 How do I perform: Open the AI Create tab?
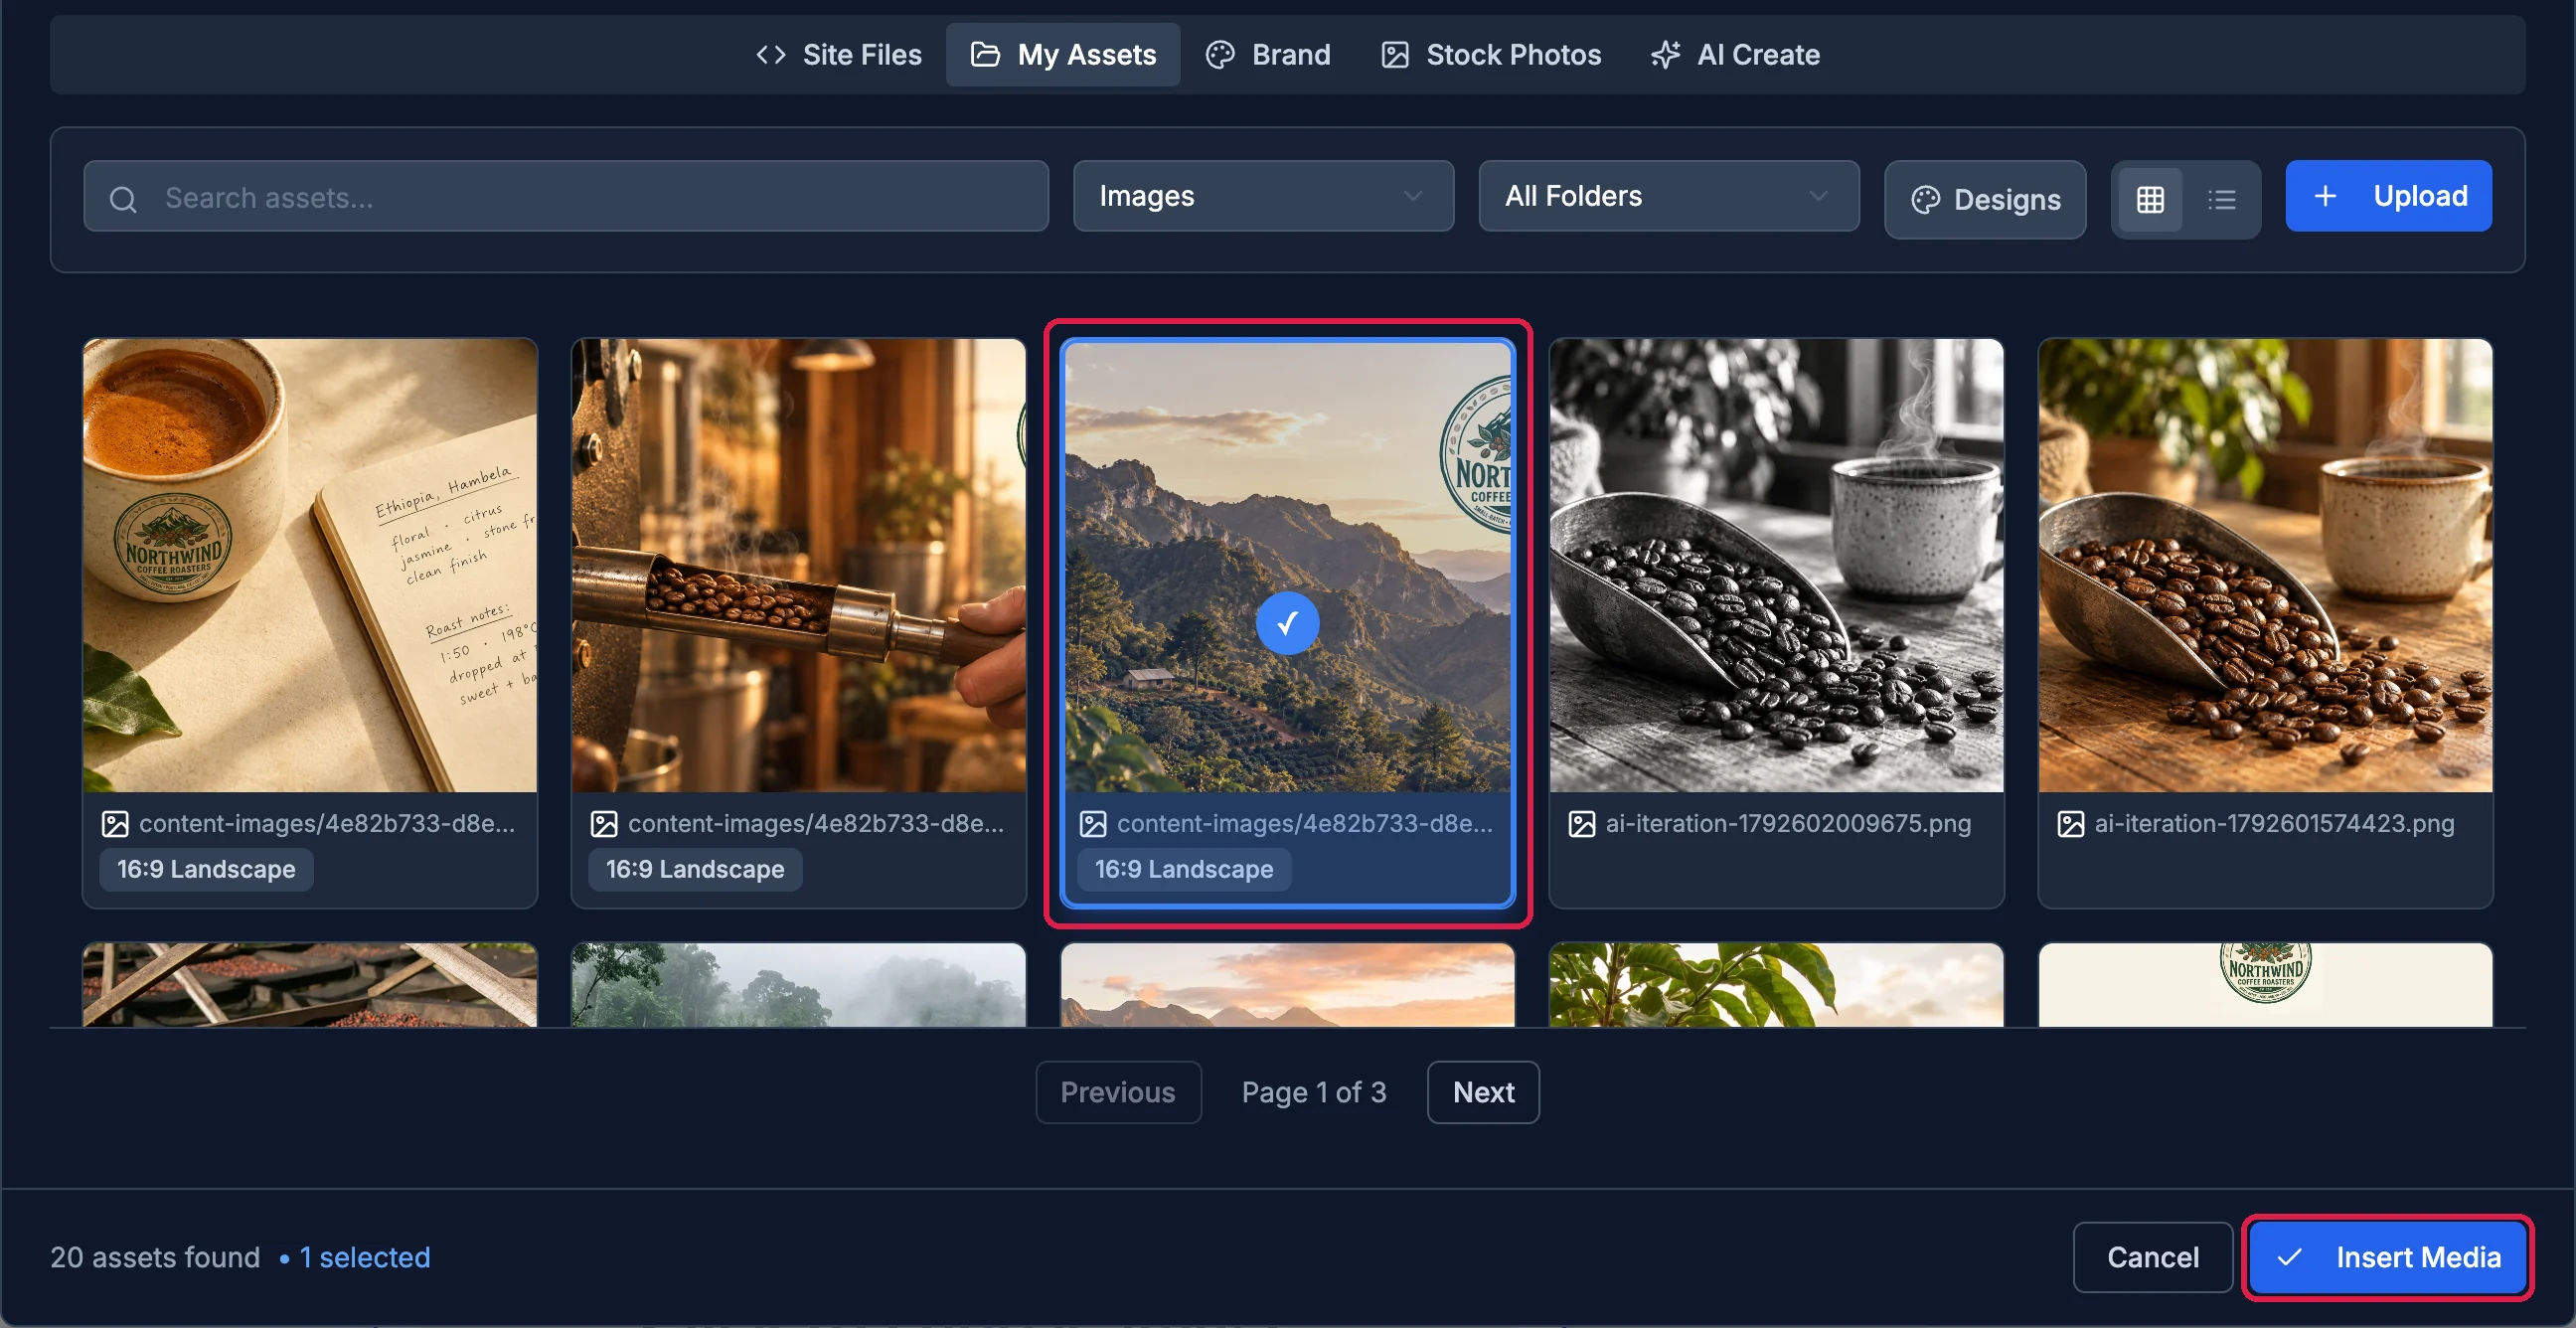tap(1736, 54)
